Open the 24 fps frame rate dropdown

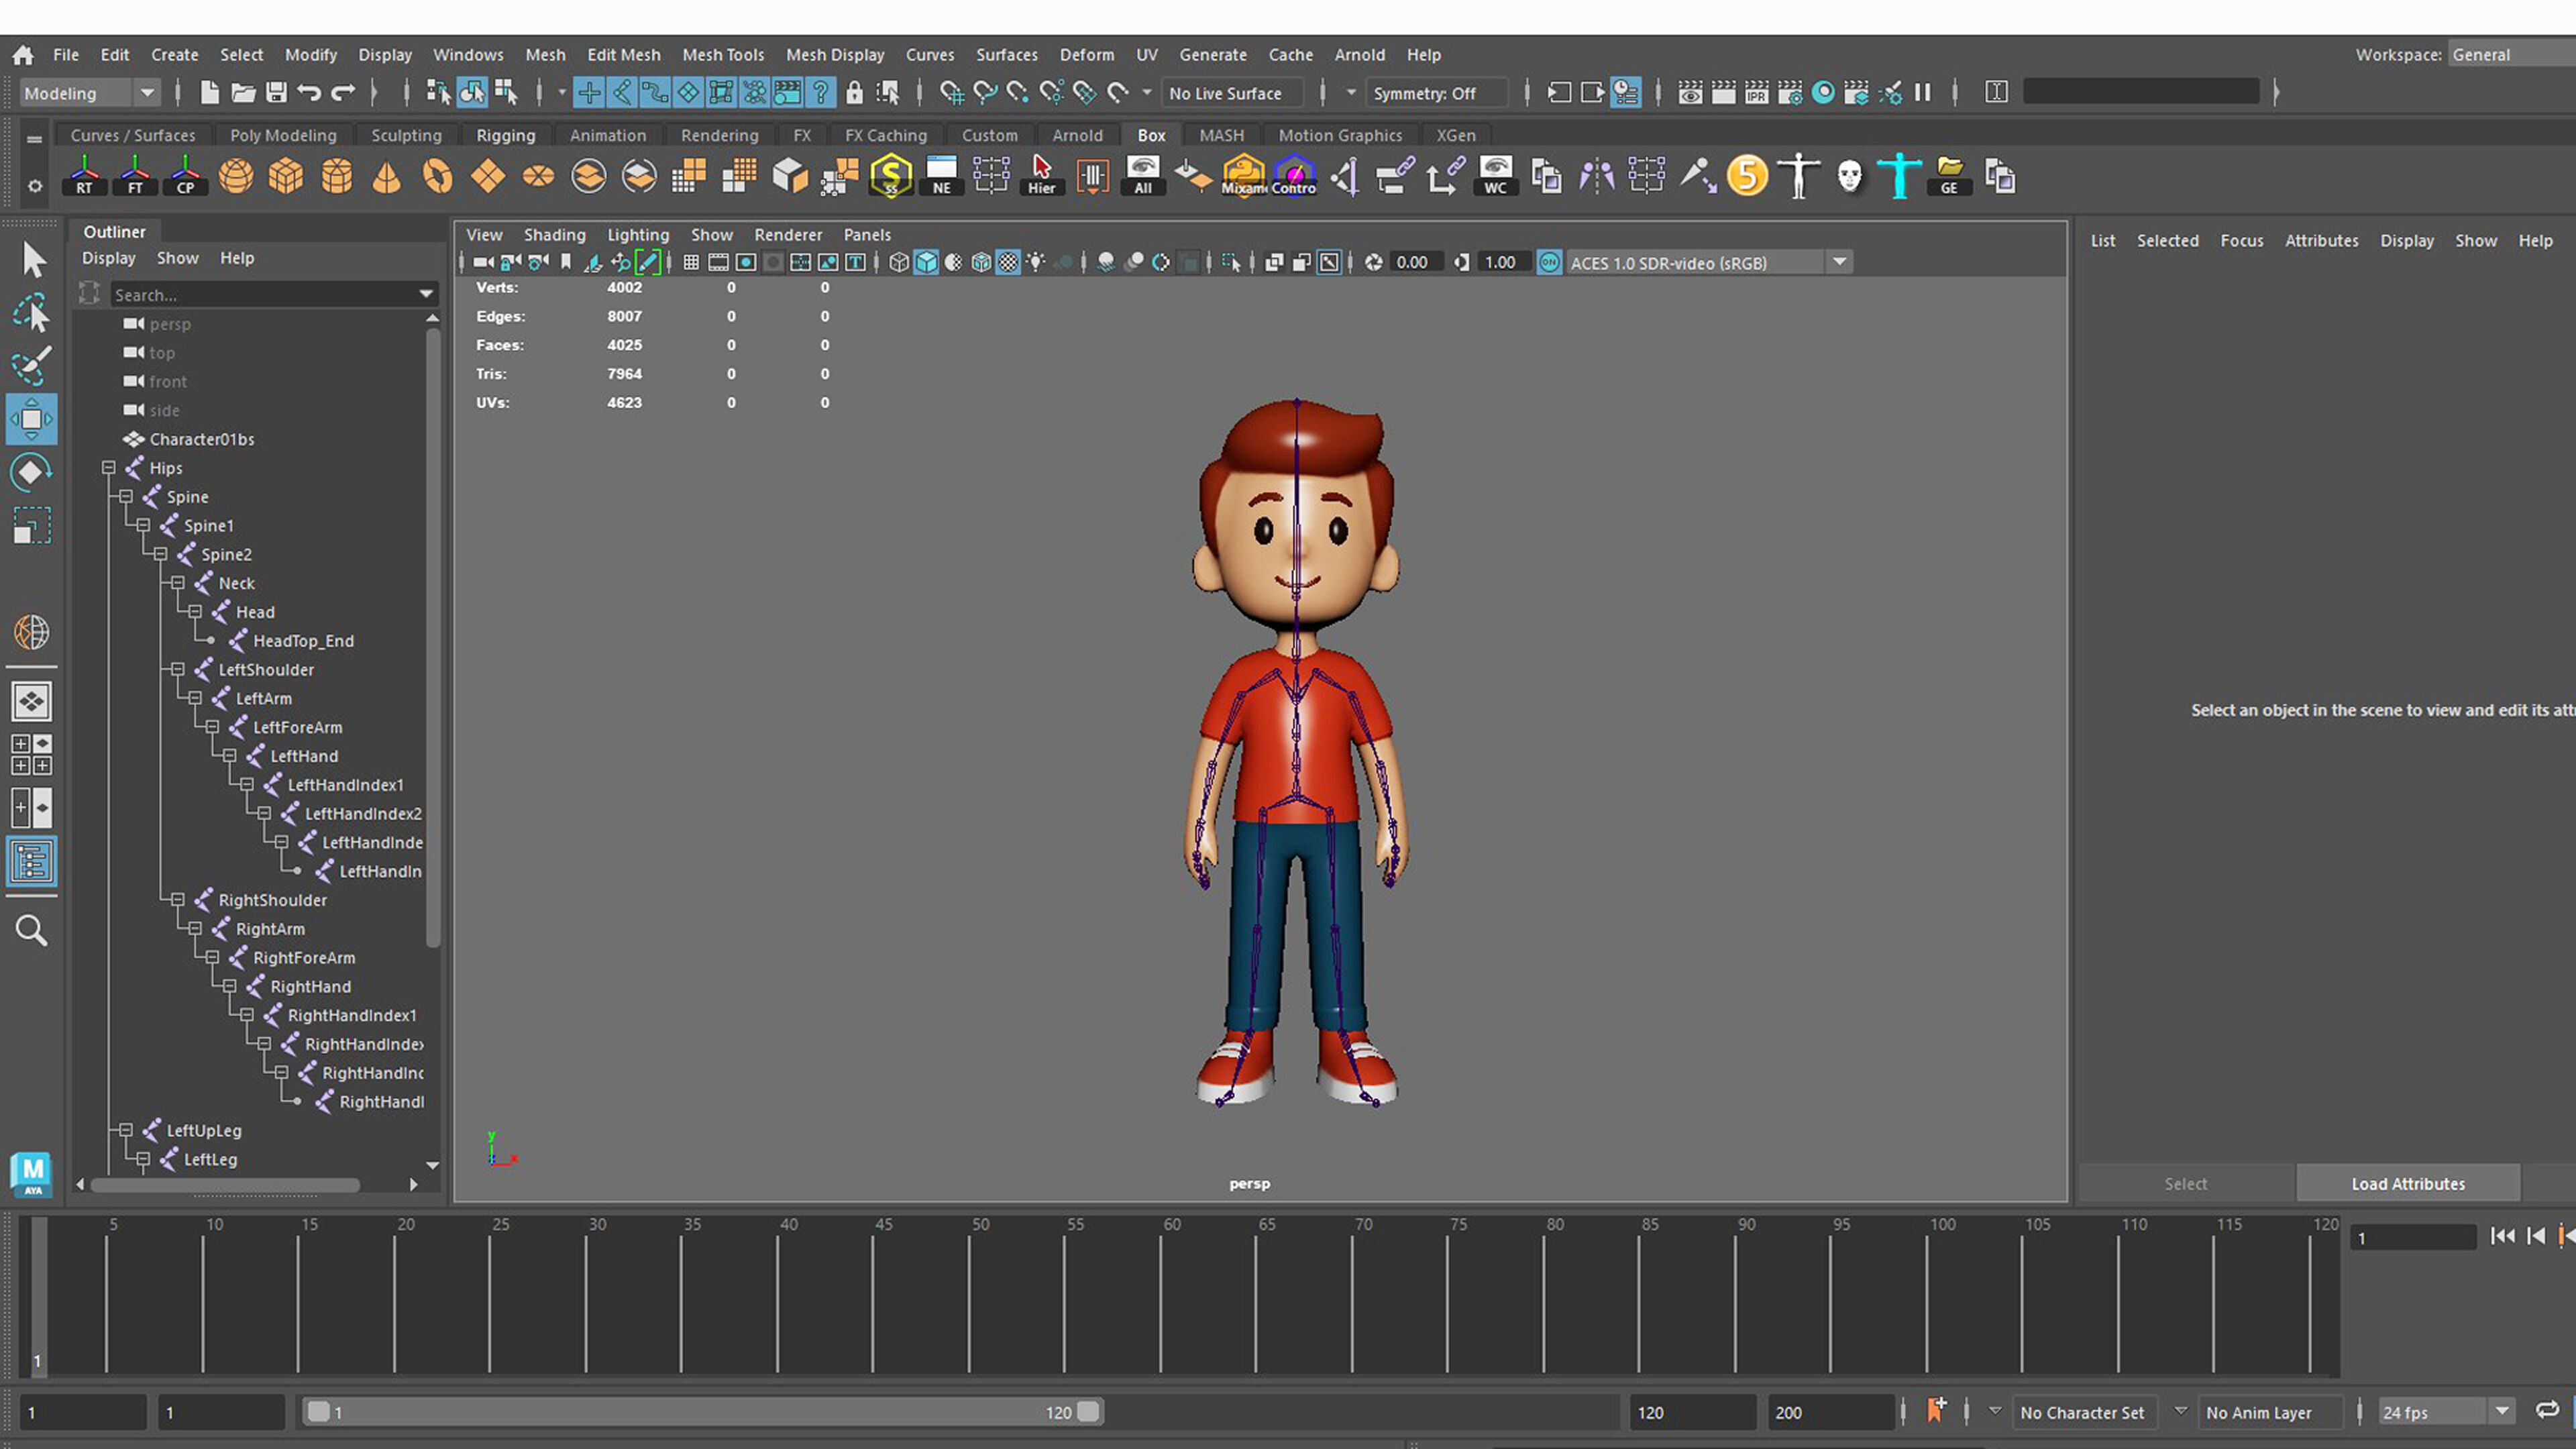tap(2446, 1412)
